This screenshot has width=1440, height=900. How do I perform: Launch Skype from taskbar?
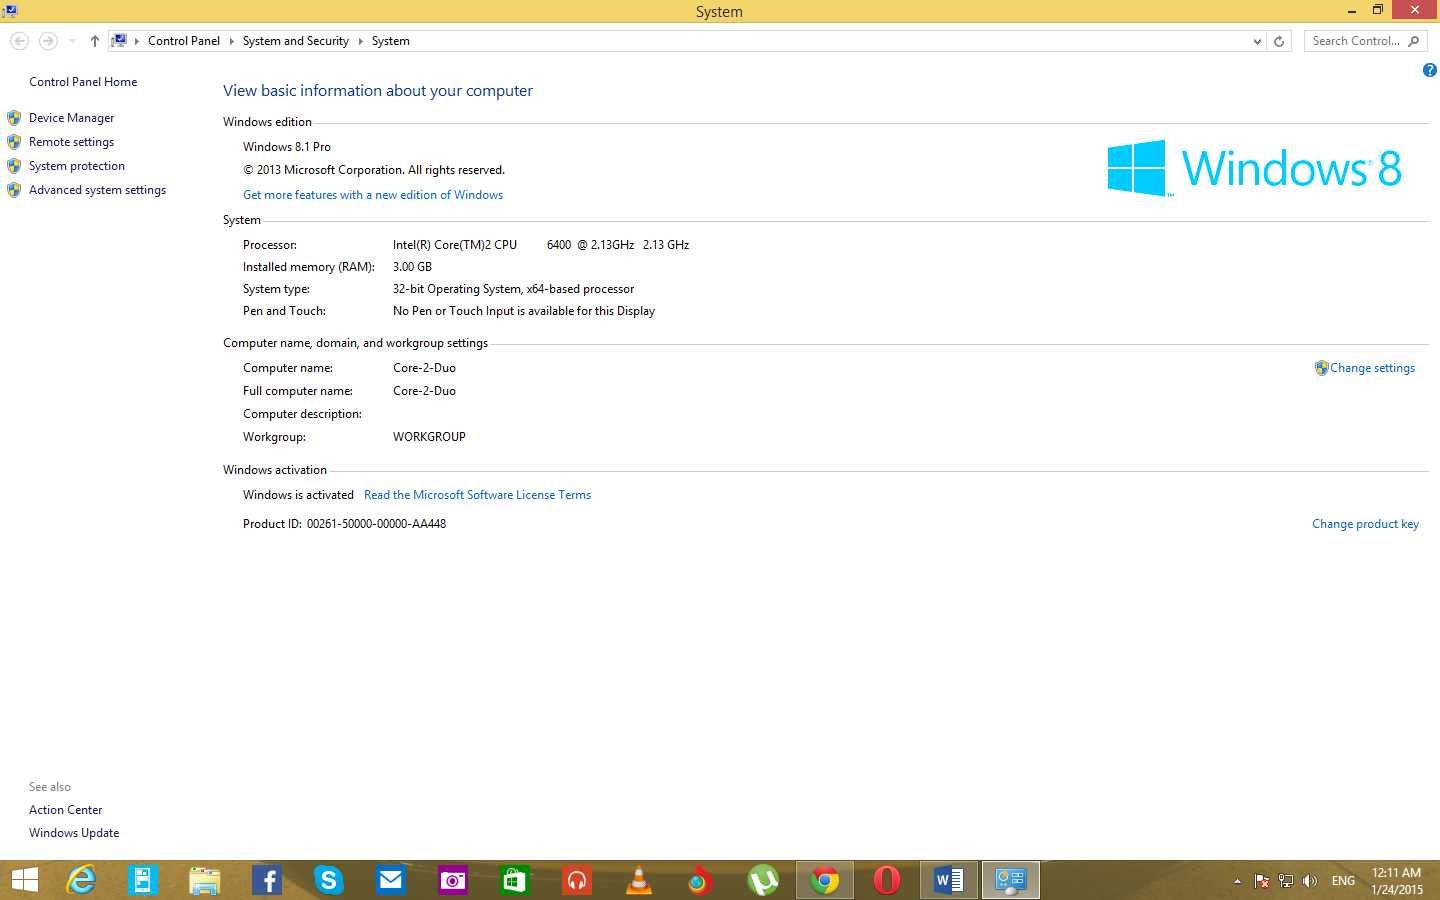(328, 880)
